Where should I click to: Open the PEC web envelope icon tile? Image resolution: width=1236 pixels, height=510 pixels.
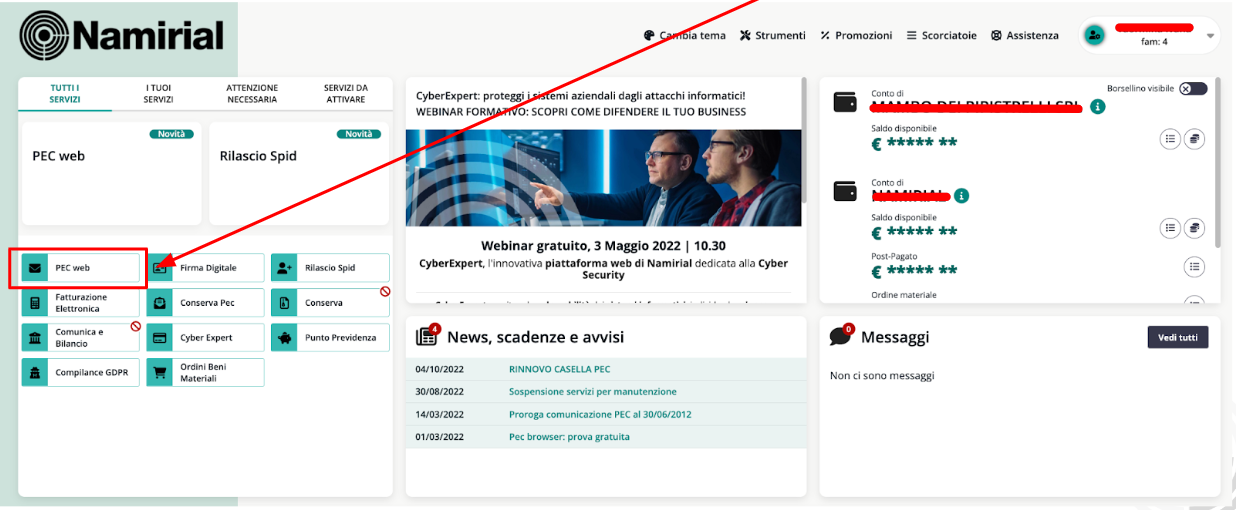pos(35,268)
